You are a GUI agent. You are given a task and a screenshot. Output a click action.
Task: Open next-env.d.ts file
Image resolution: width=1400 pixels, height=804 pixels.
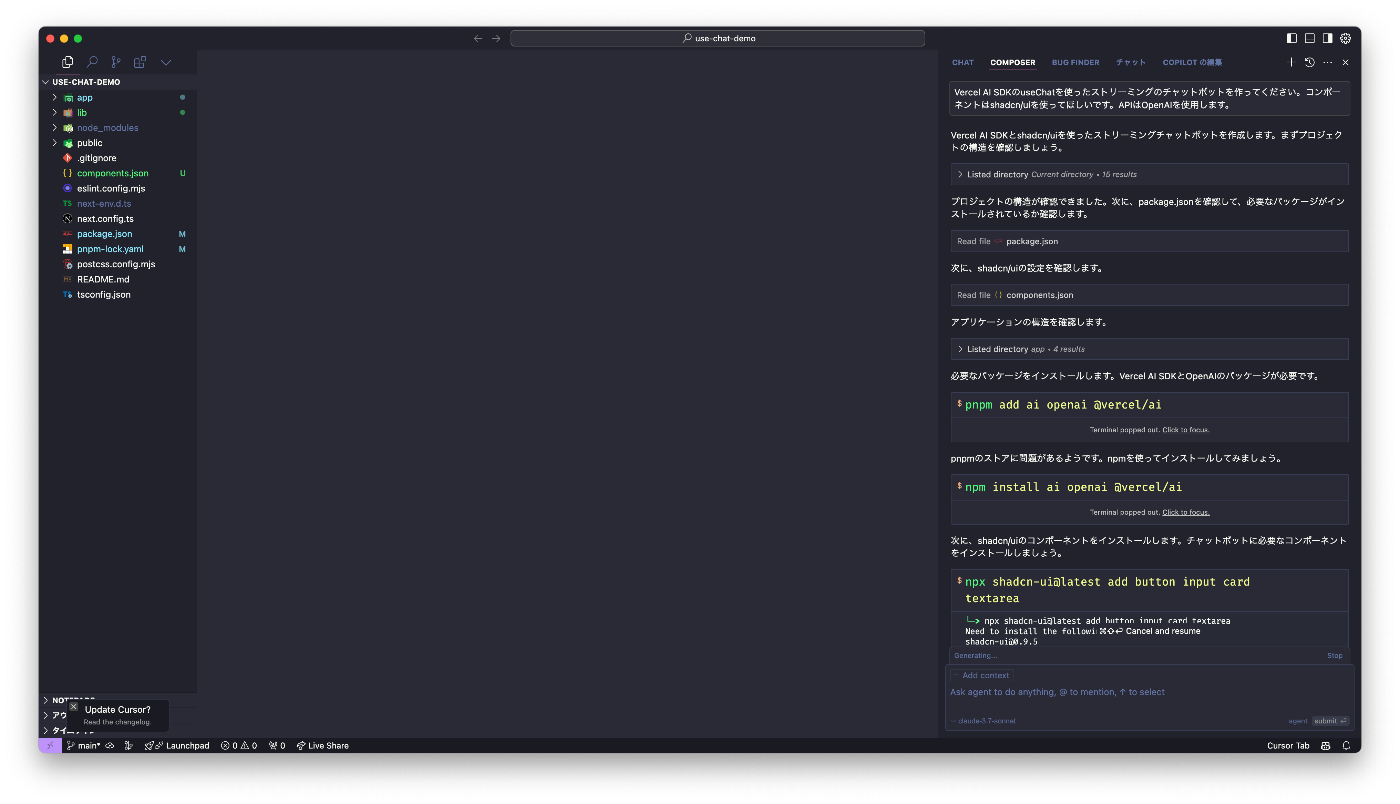(x=118, y=203)
